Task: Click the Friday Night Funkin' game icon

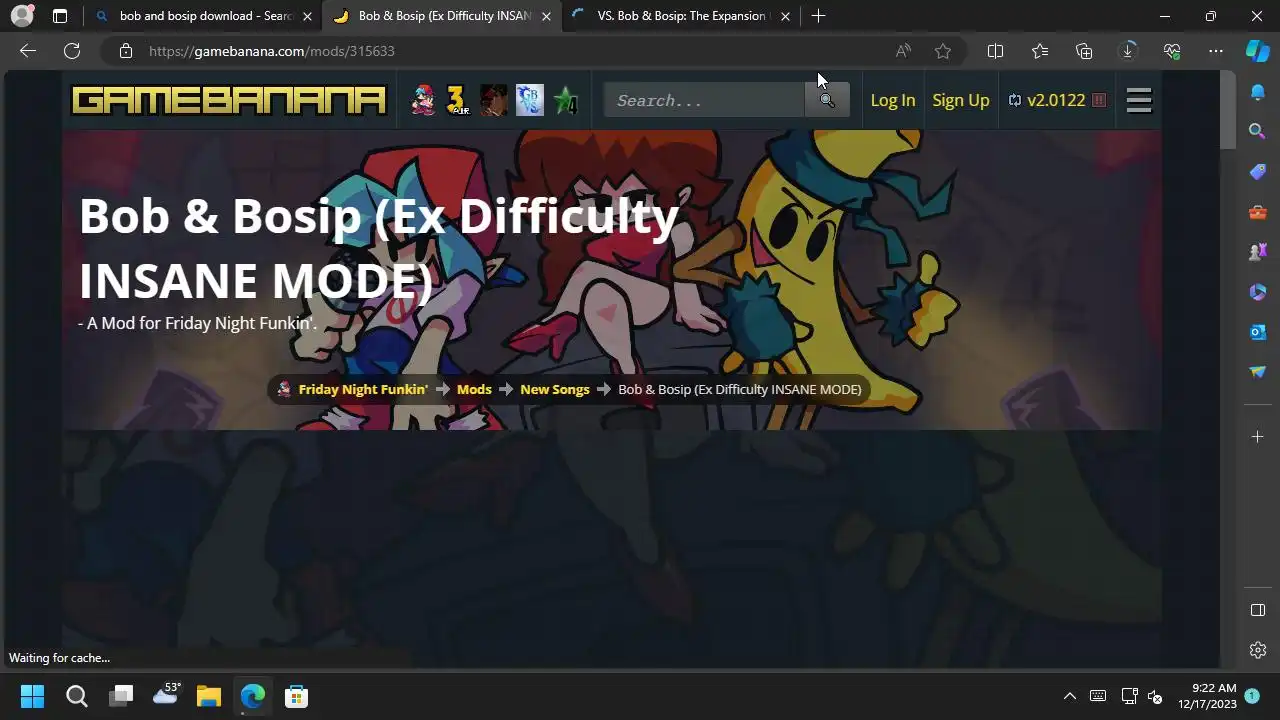Action: 424,100
